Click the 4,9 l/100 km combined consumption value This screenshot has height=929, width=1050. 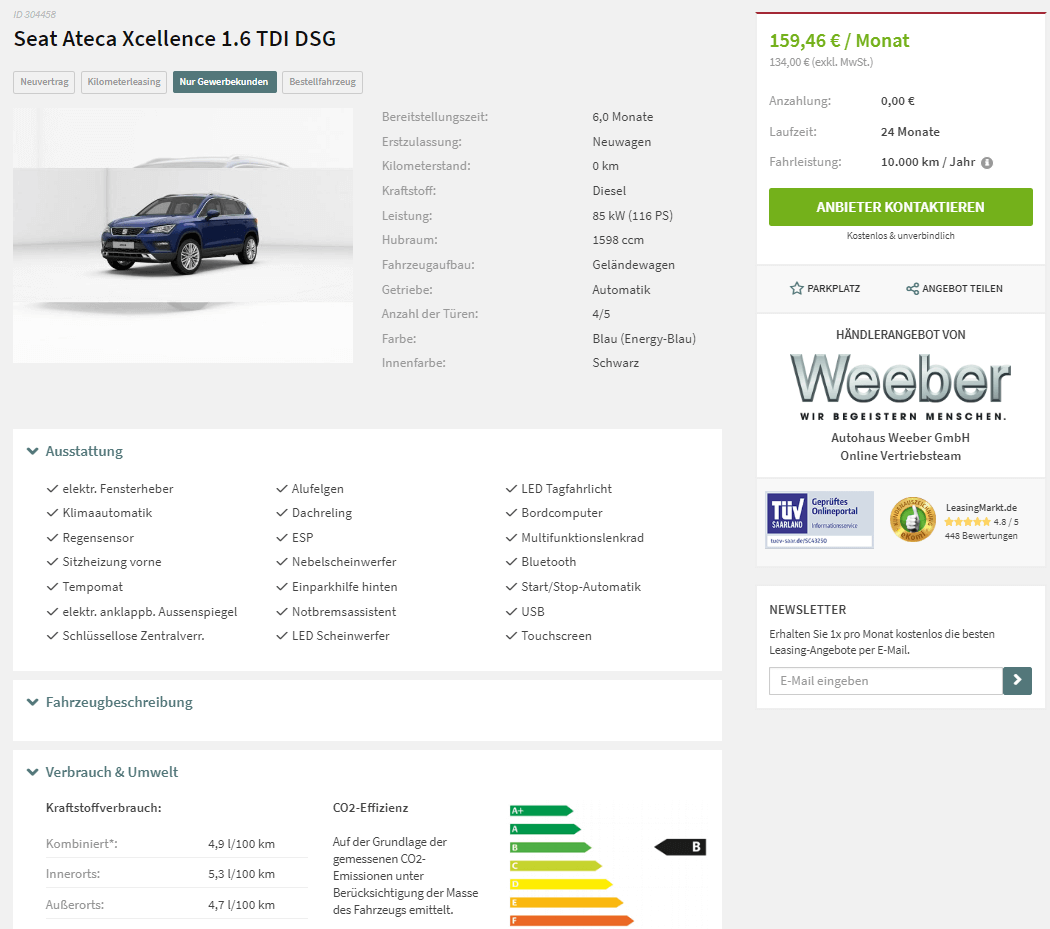click(241, 844)
